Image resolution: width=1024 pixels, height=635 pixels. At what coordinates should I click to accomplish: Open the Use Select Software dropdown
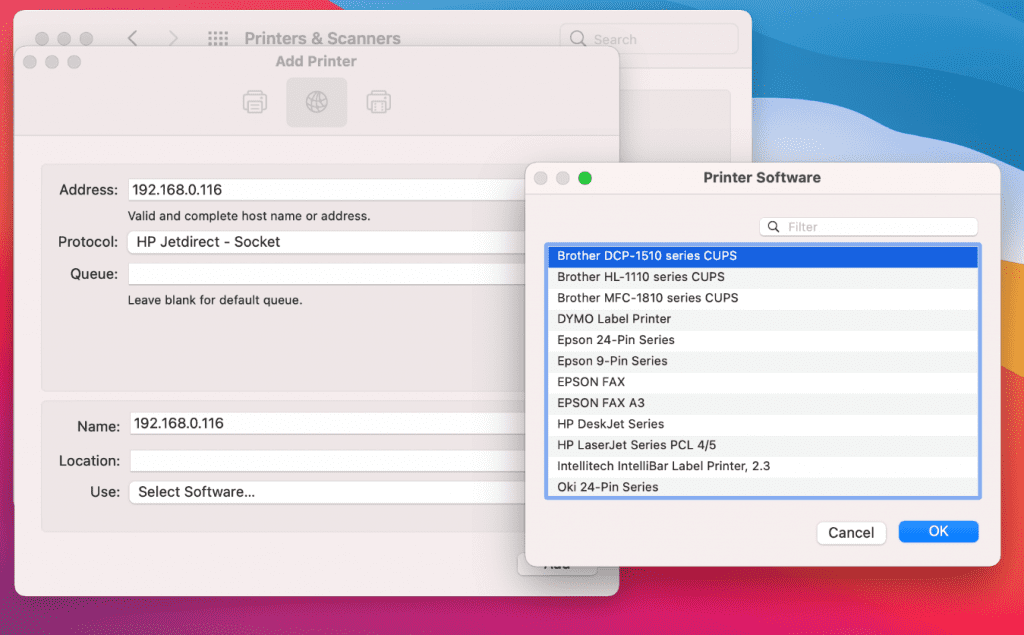[x=327, y=492]
